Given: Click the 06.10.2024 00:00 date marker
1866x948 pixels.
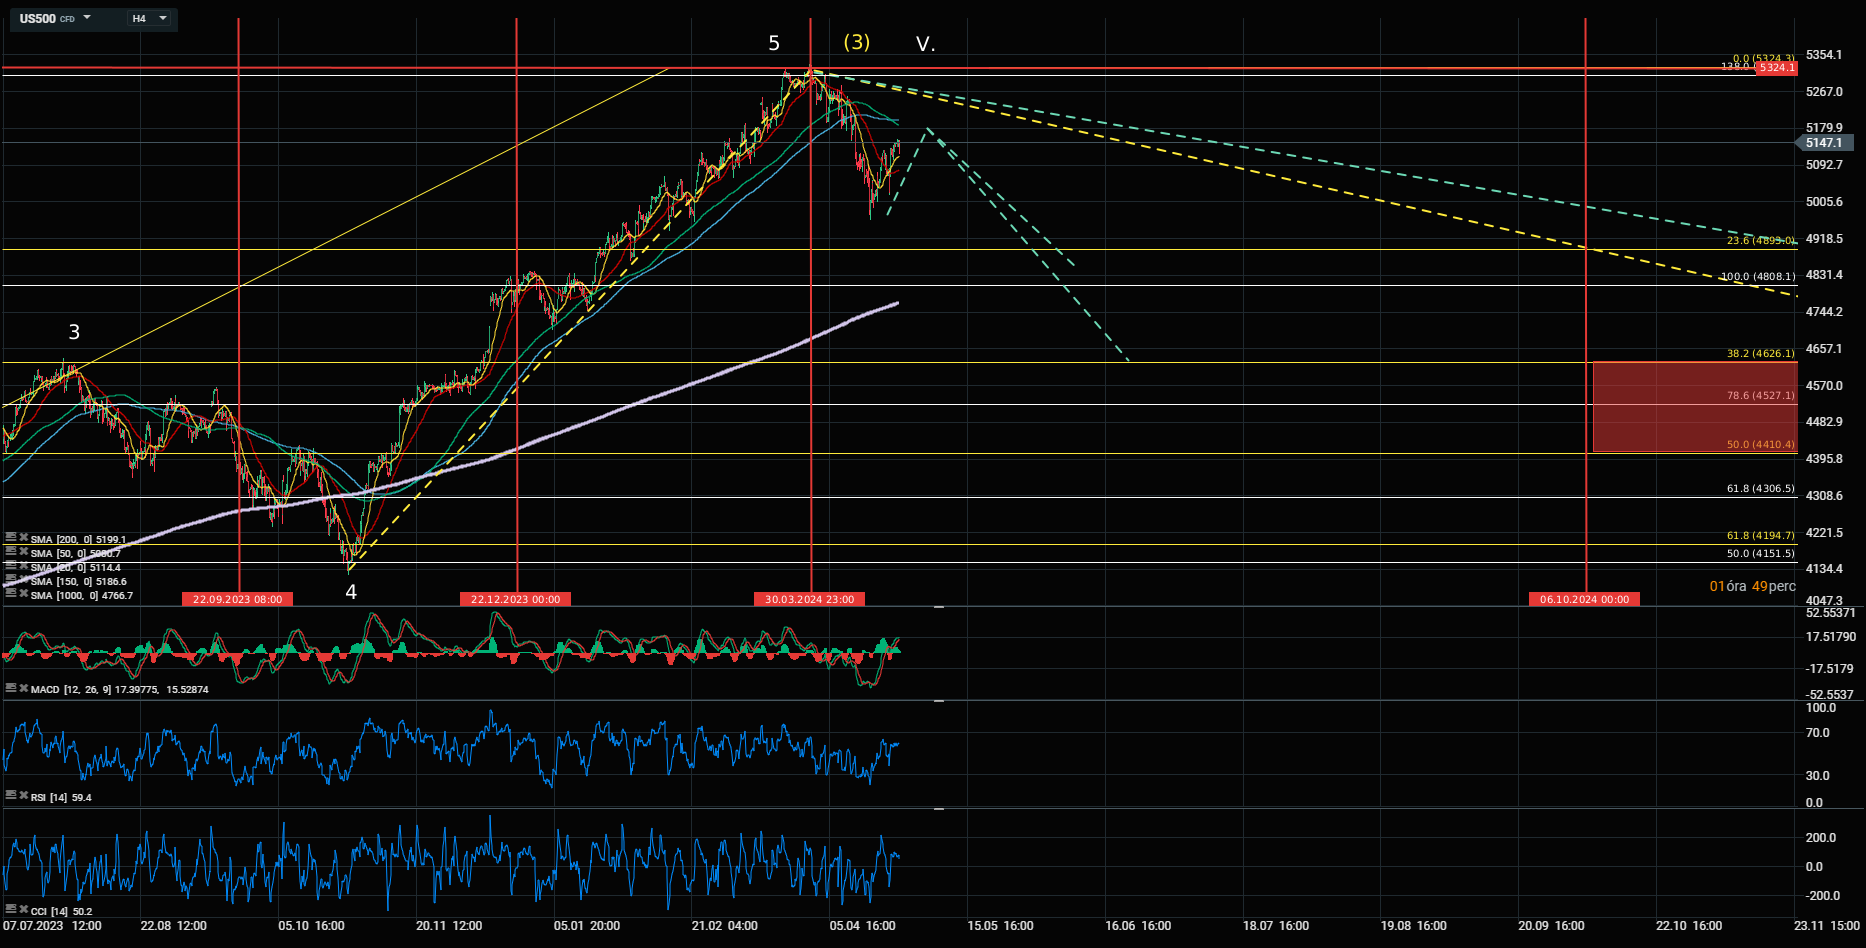Looking at the screenshot, I should pyautogui.click(x=1584, y=599).
